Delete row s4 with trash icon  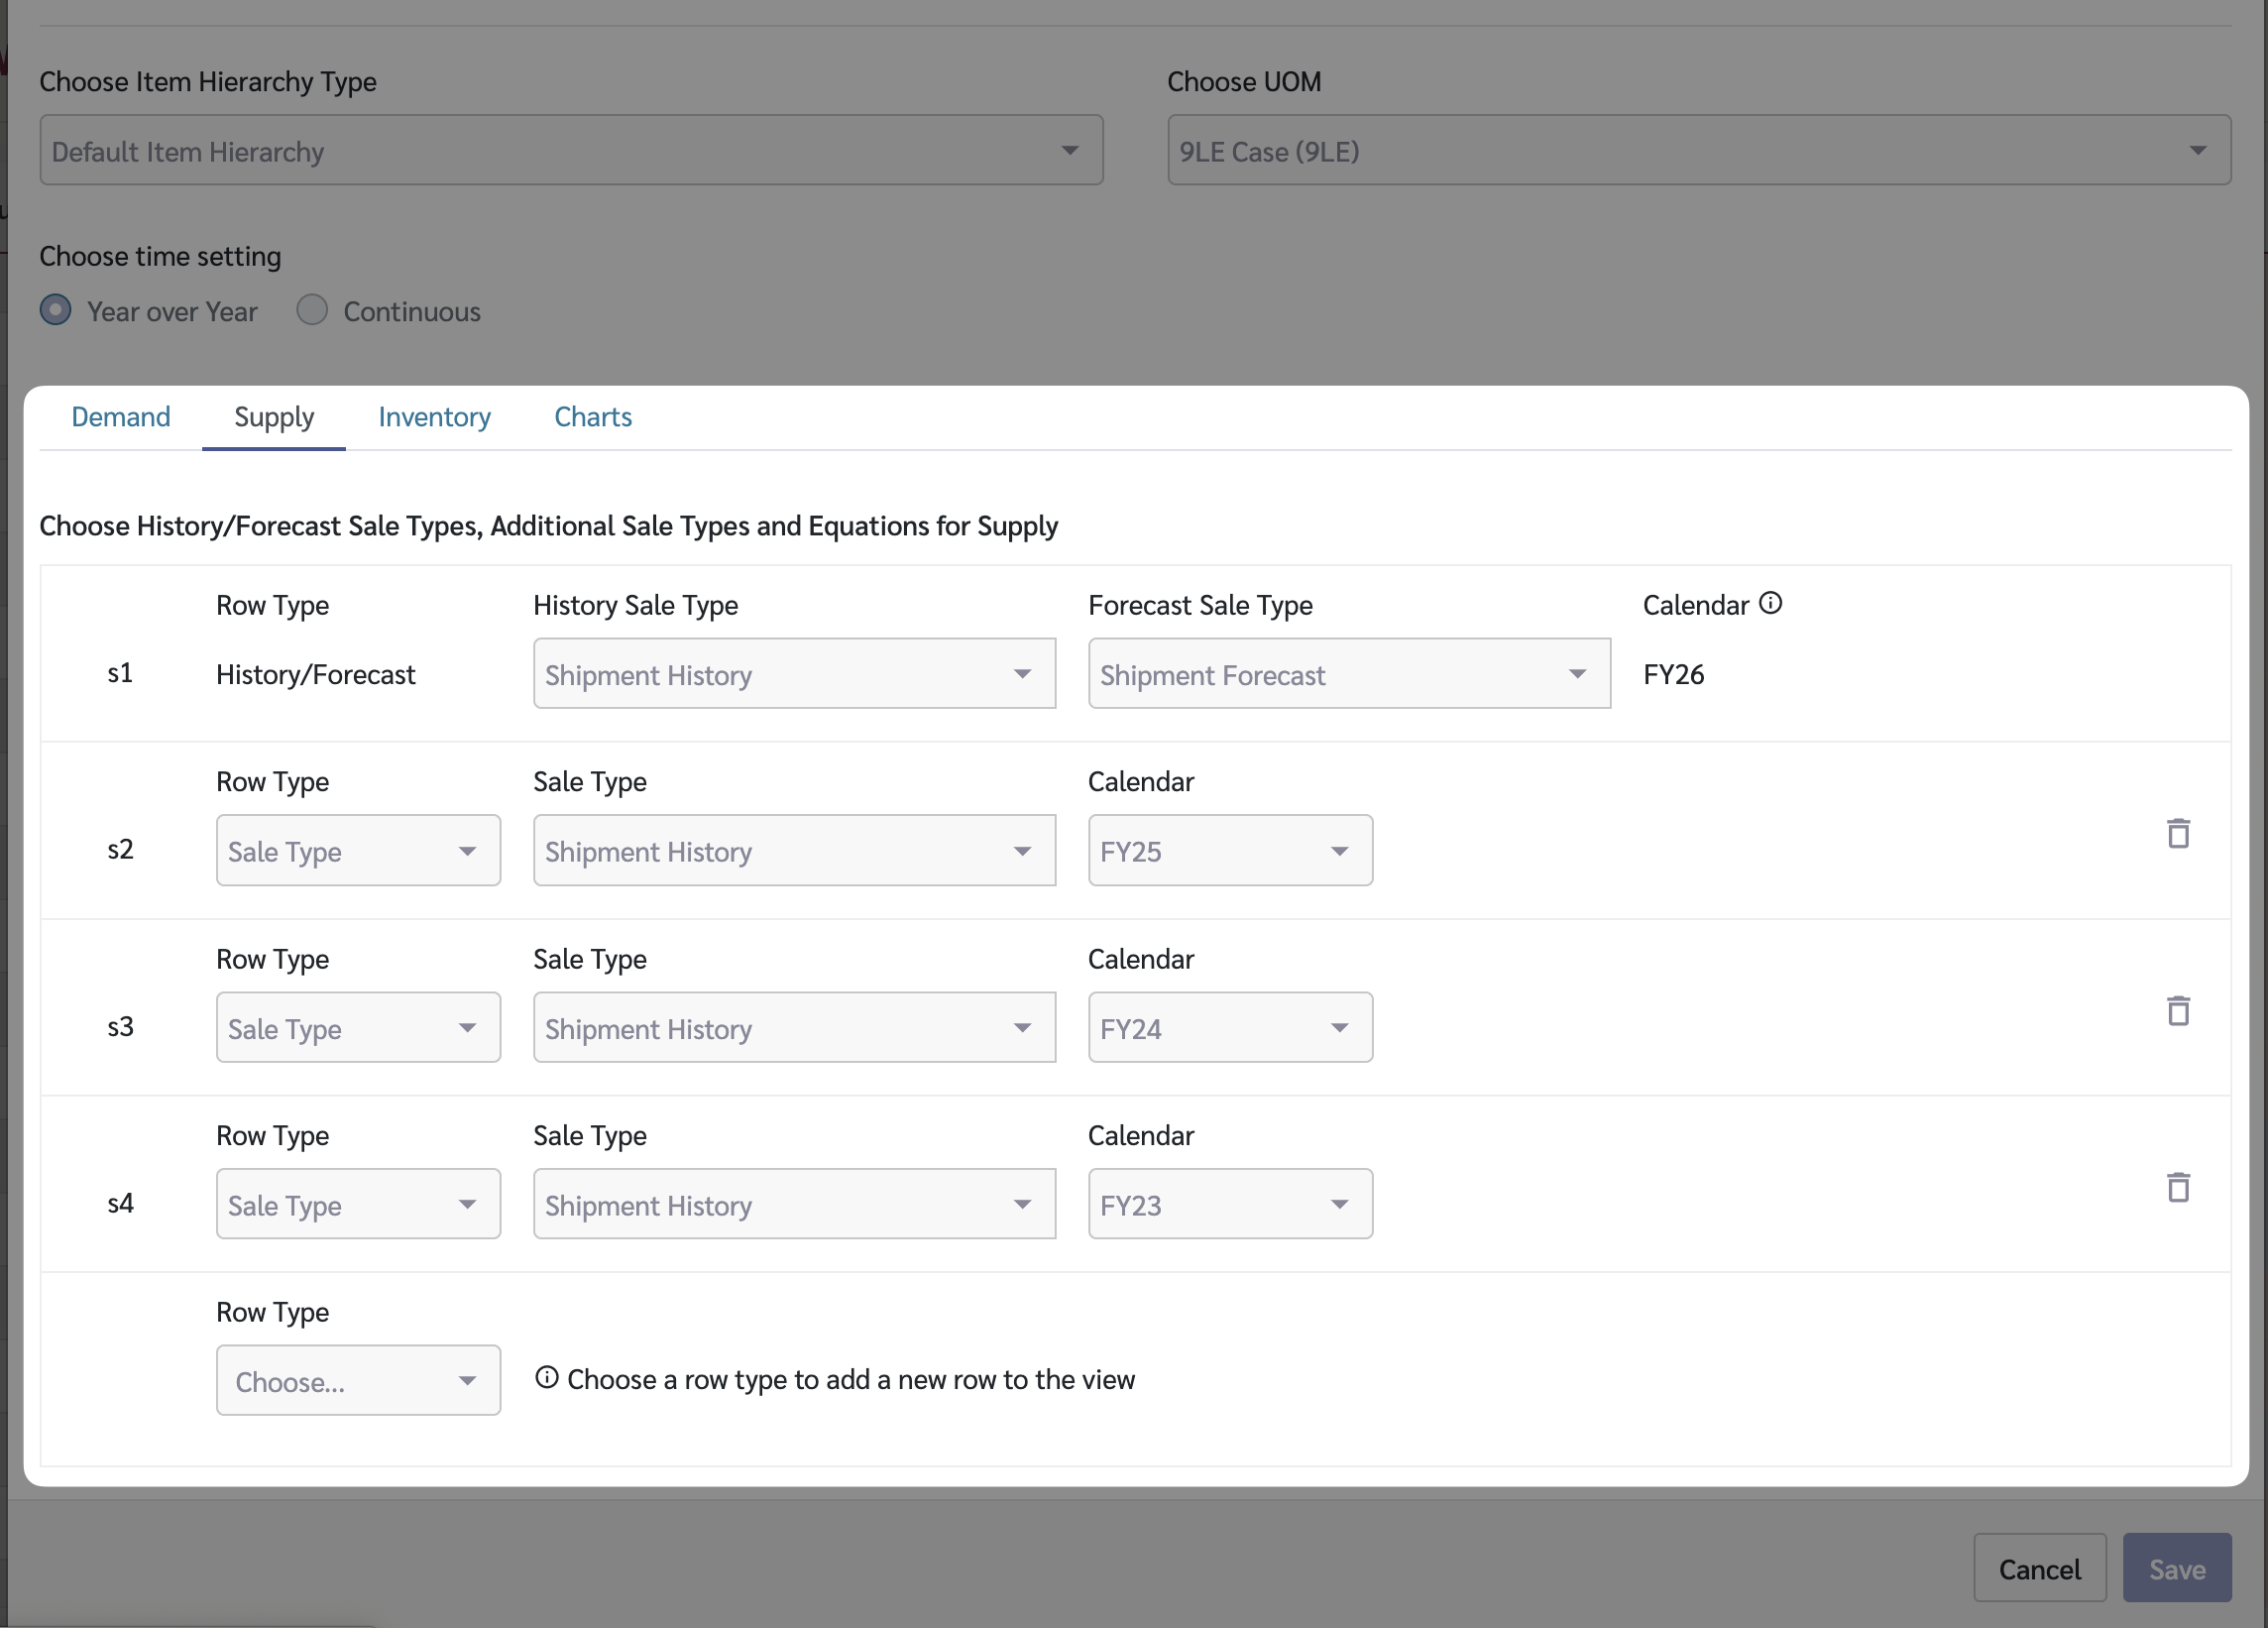point(2177,1187)
